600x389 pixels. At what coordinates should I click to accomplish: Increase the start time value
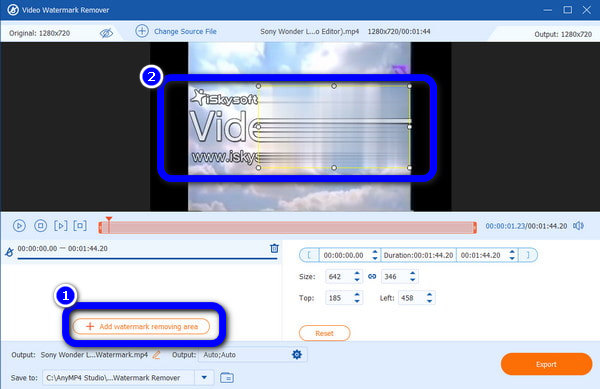point(375,252)
